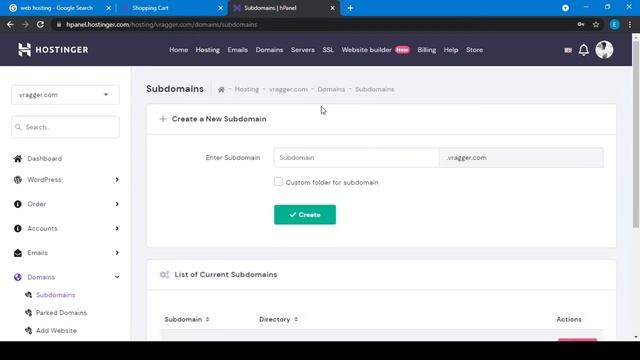
Task: Open the notifications bell
Action: [x=584, y=50]
